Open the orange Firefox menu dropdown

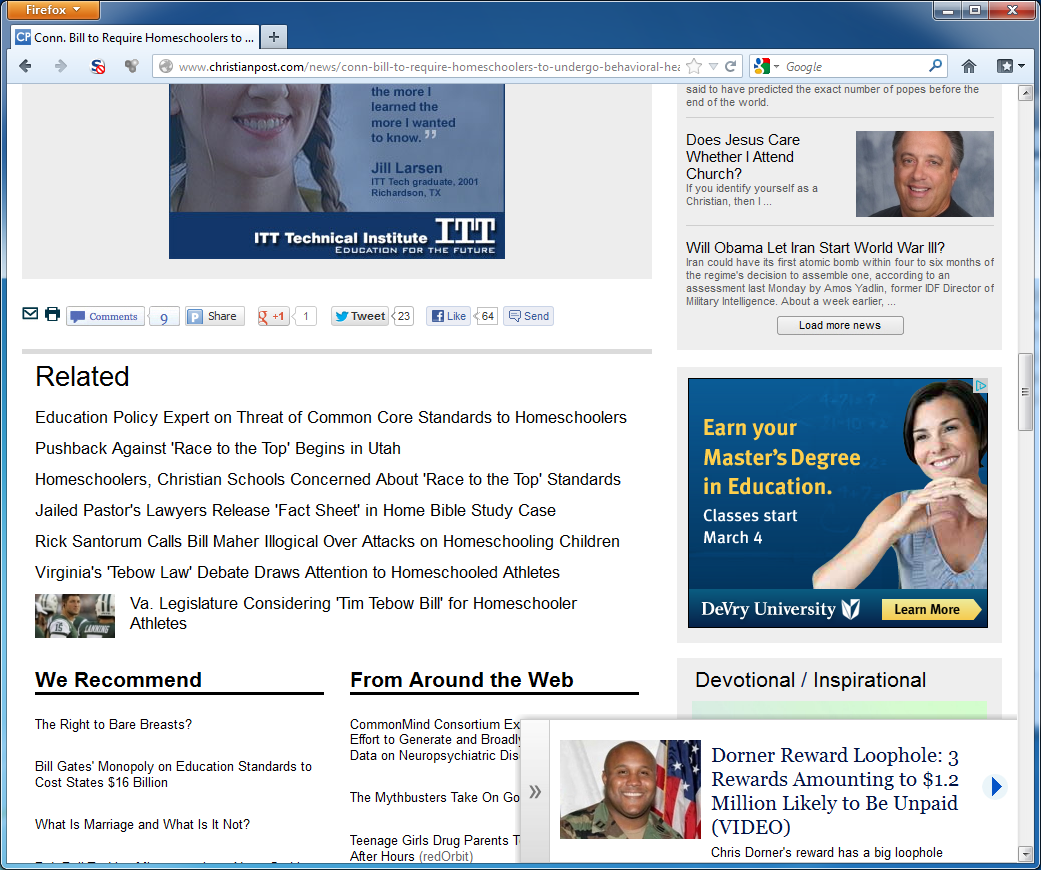coord(50,10)
